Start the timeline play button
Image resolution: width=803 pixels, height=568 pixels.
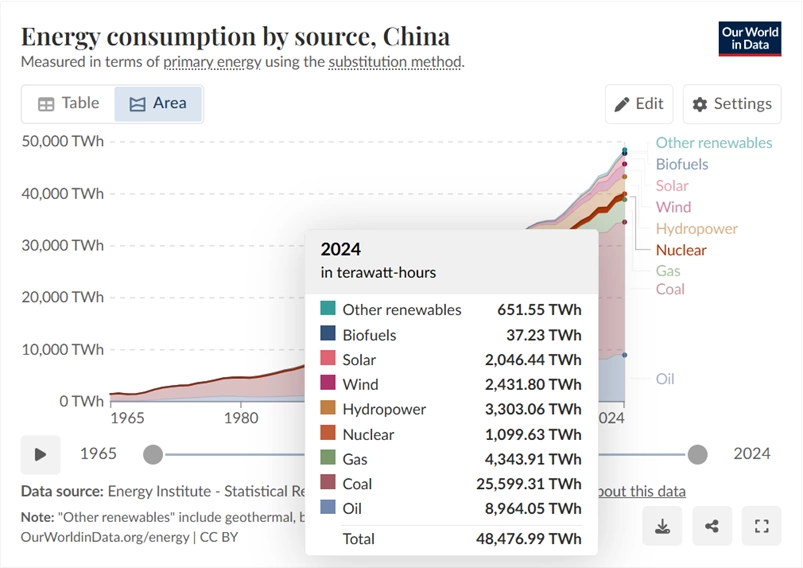(40, 454)
